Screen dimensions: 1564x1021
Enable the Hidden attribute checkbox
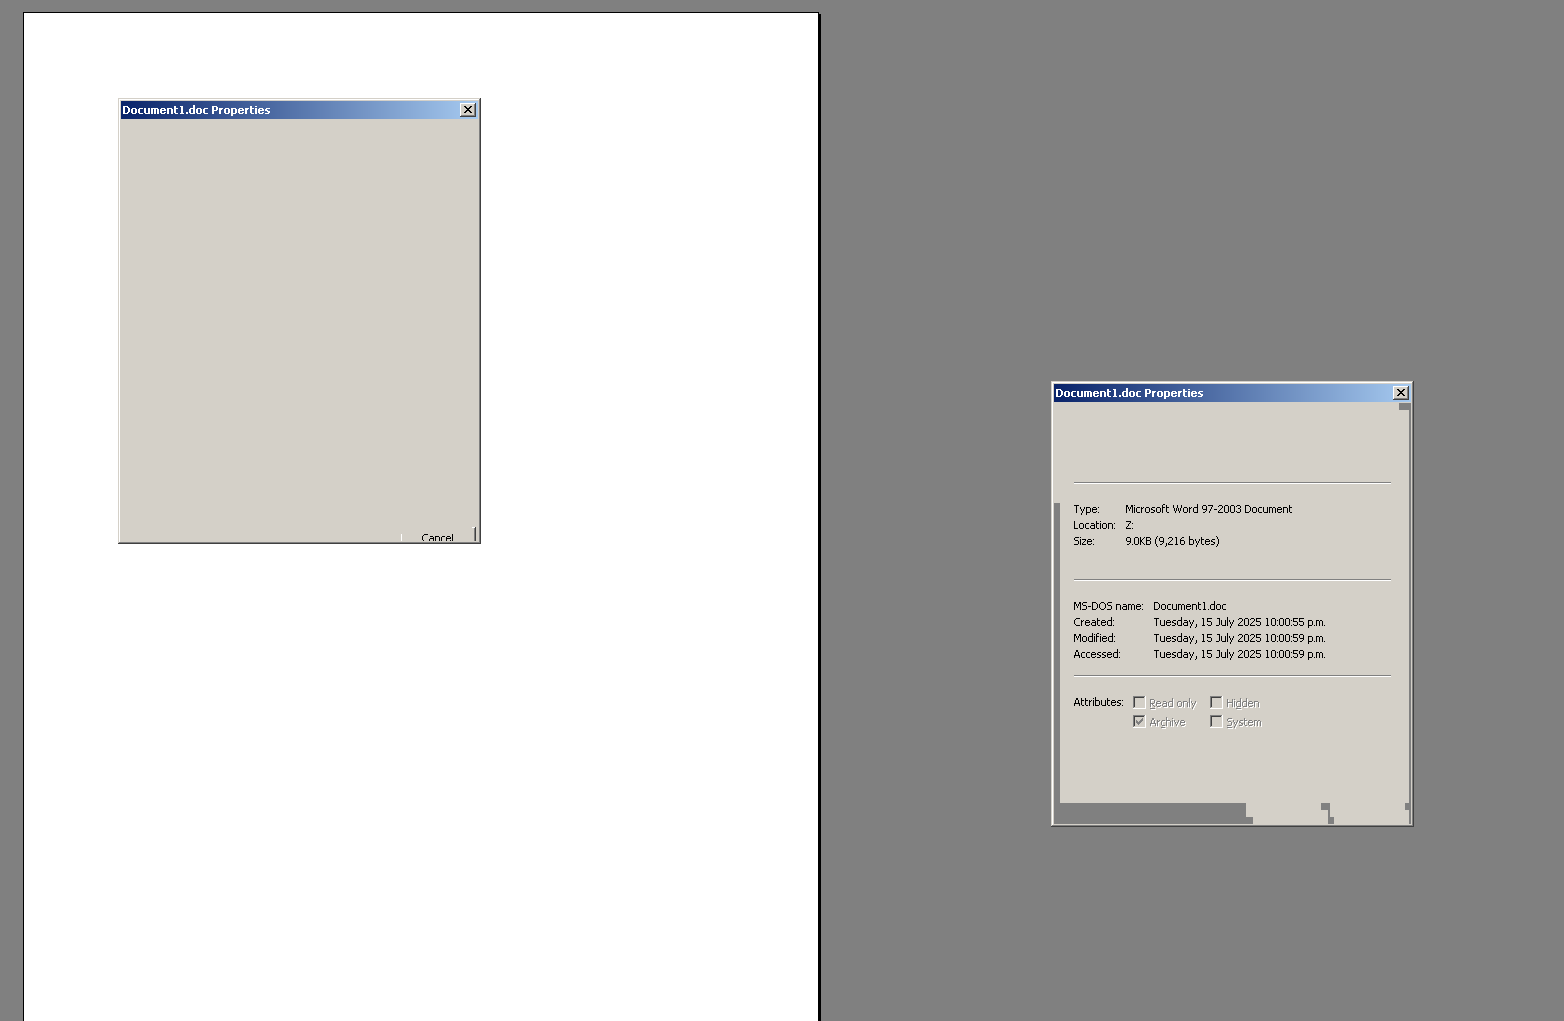pos(1216,703)
